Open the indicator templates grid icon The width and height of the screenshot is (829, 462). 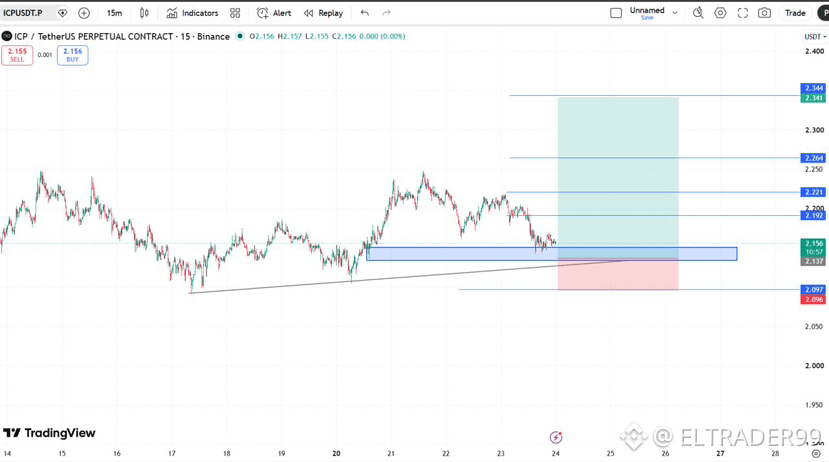tap(235, 13)
